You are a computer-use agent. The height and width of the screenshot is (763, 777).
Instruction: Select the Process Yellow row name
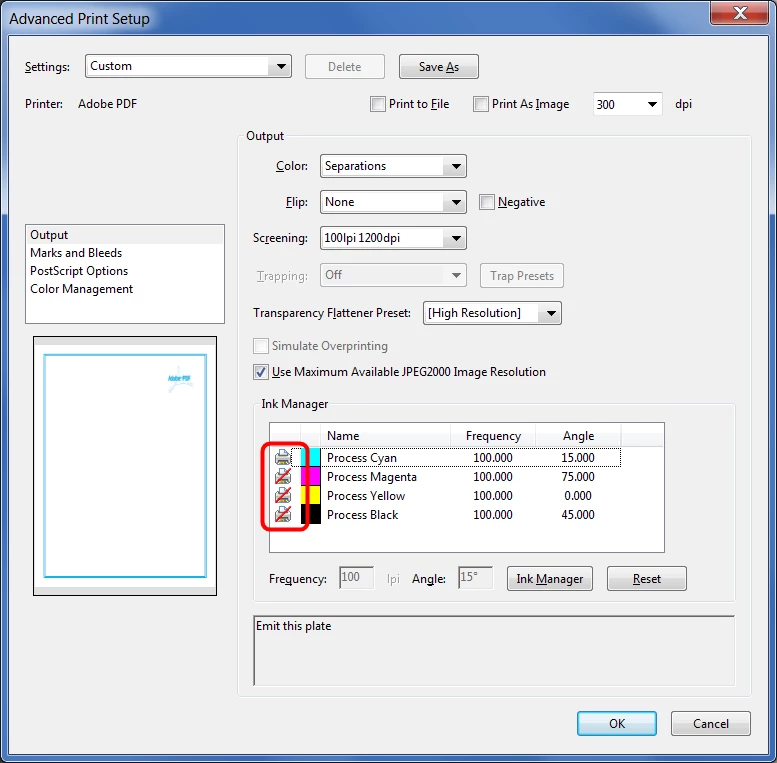pyautogui.click(x=366, y=495)
